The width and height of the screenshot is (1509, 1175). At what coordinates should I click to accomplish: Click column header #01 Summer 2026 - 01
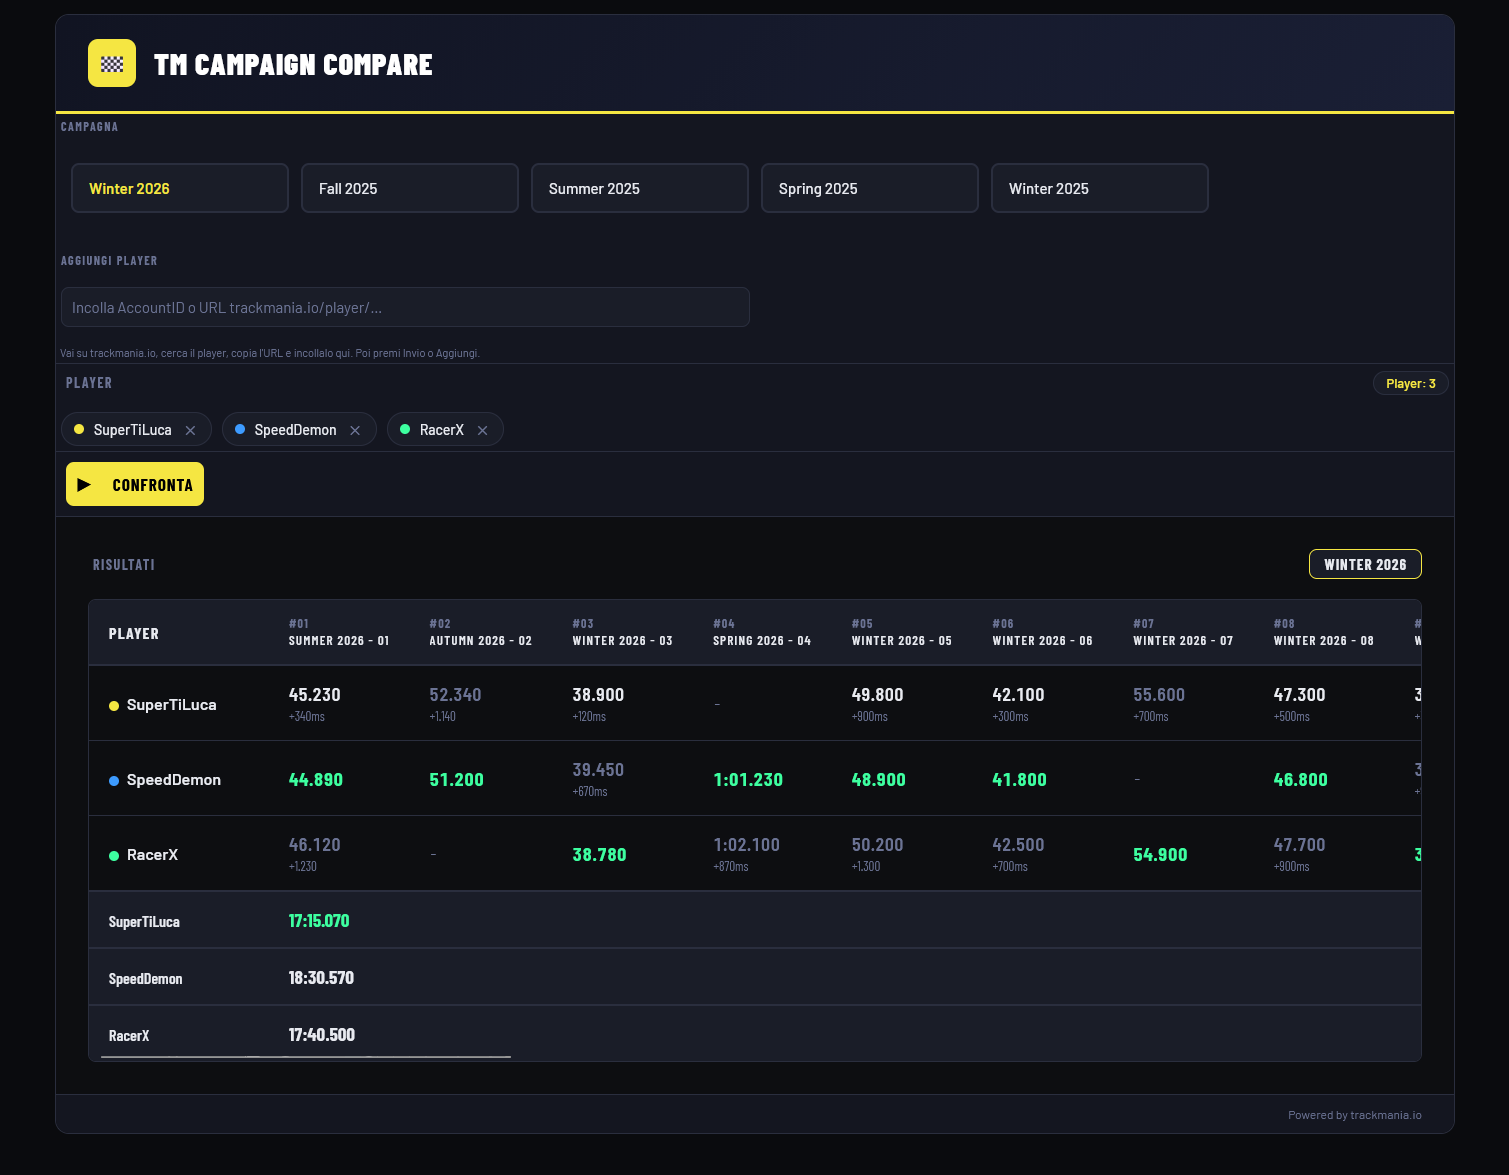pos(339,632)
